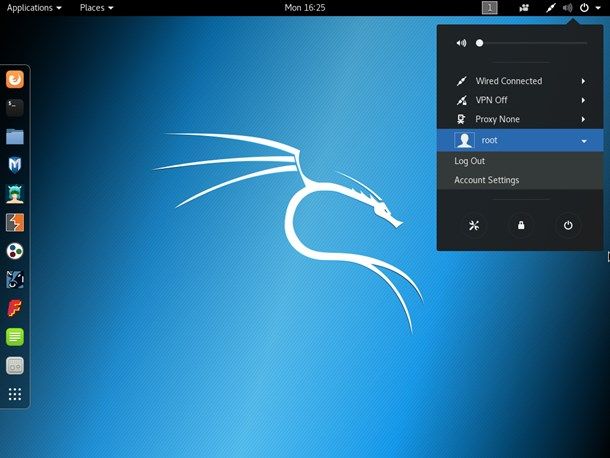Click the power icon in top bar
This screenshot has height=458, width=610.
584,7
